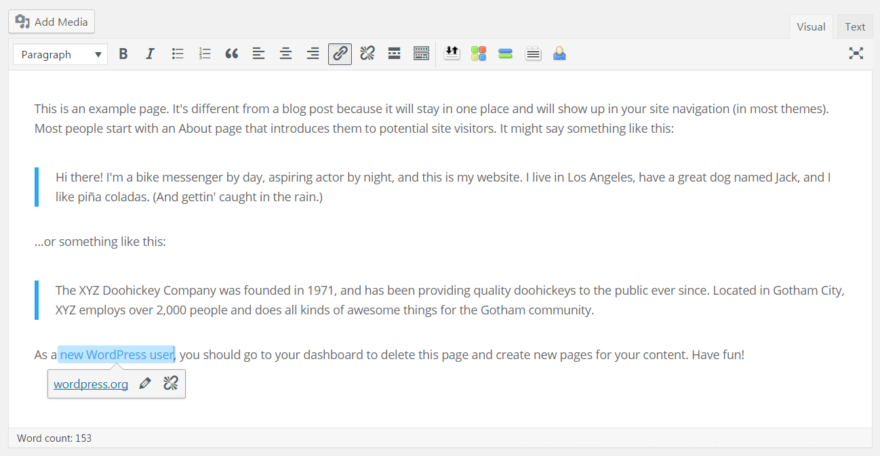Click the 'This is an example page' paragraph
Viewport: 880px width, 456px height.
point(431,118)
